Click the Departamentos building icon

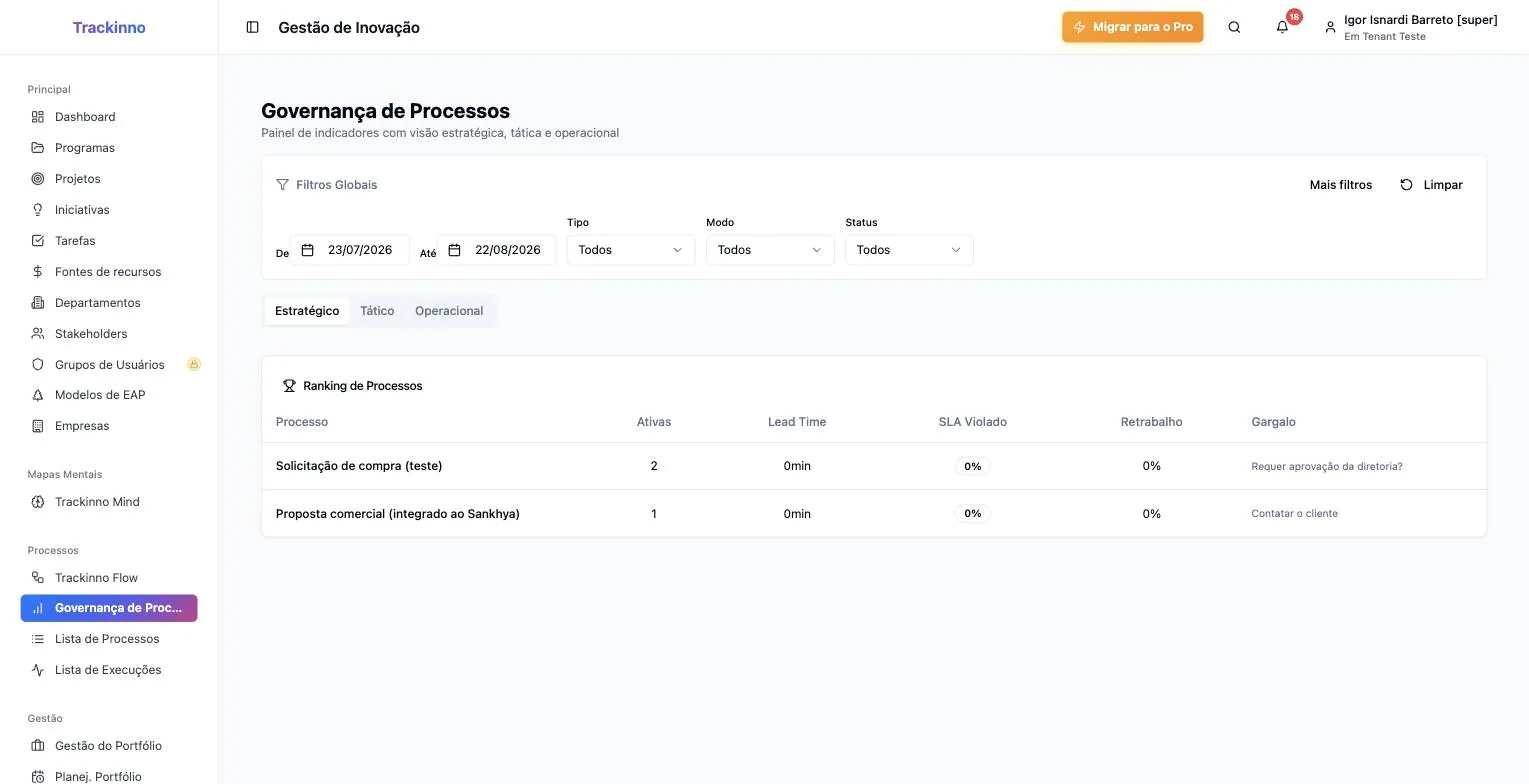38,303
